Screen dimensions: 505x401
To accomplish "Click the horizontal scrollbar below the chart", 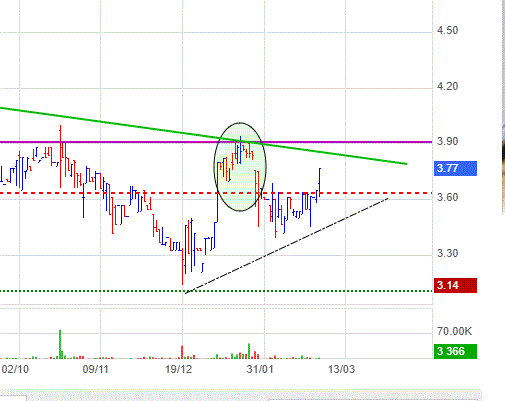I will point(241,395).
